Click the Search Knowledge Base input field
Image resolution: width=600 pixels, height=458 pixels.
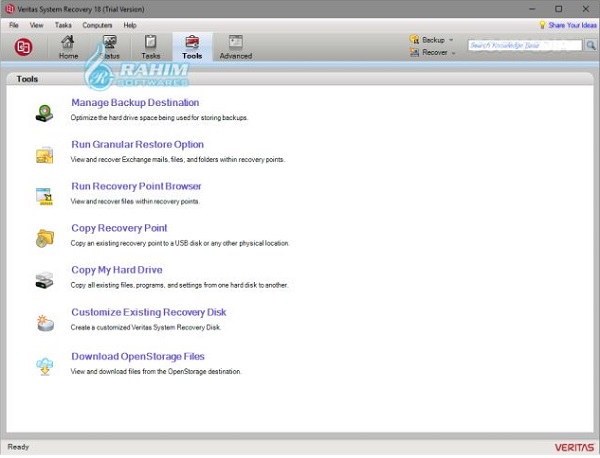click(x=525, y=46)
